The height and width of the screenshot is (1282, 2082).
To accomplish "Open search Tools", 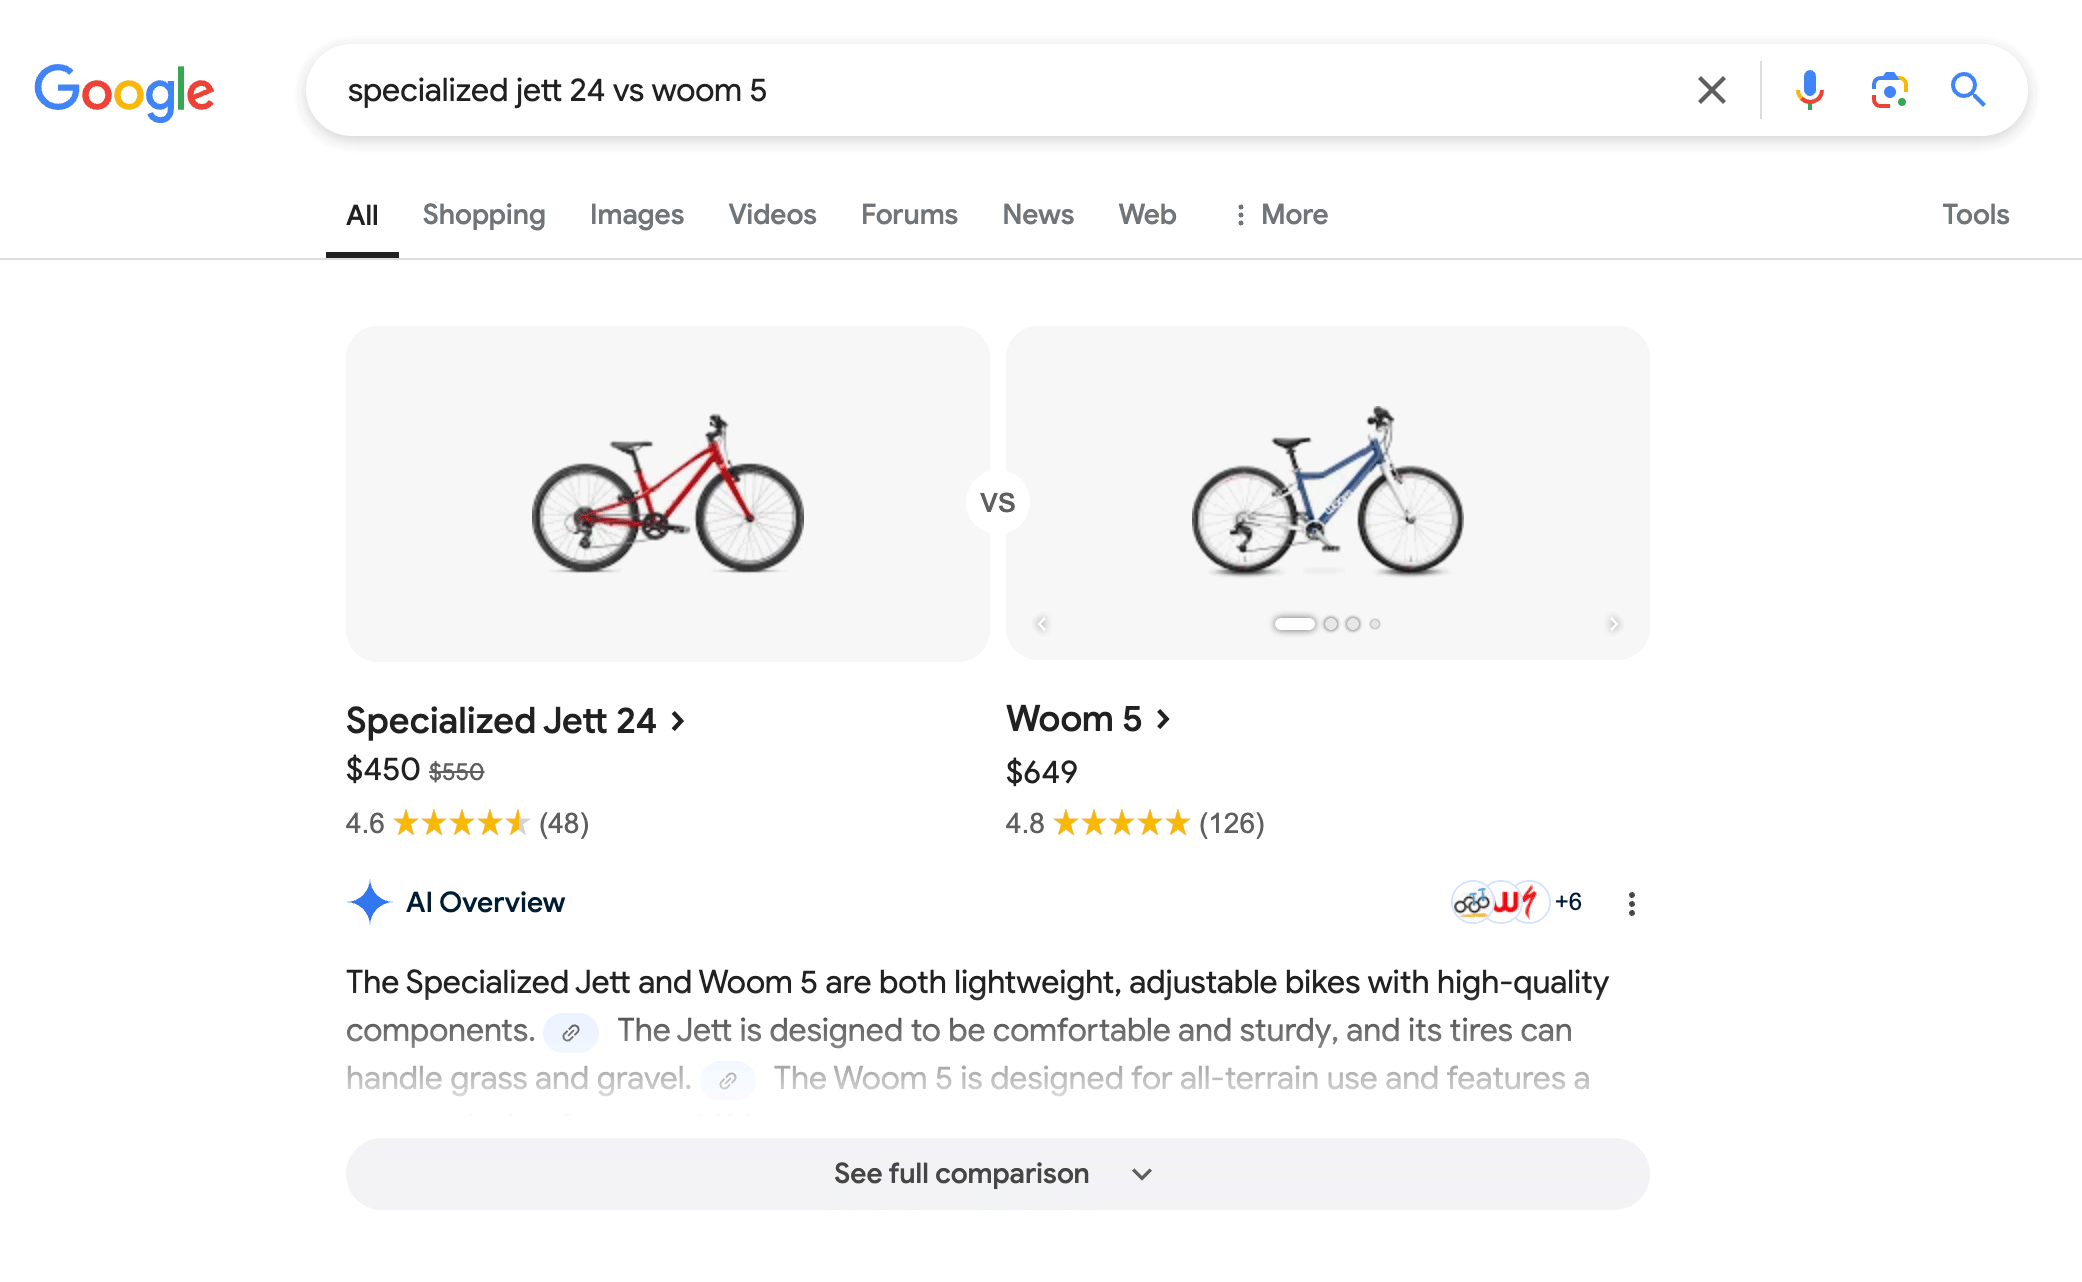I will (x=1975, y=214).
